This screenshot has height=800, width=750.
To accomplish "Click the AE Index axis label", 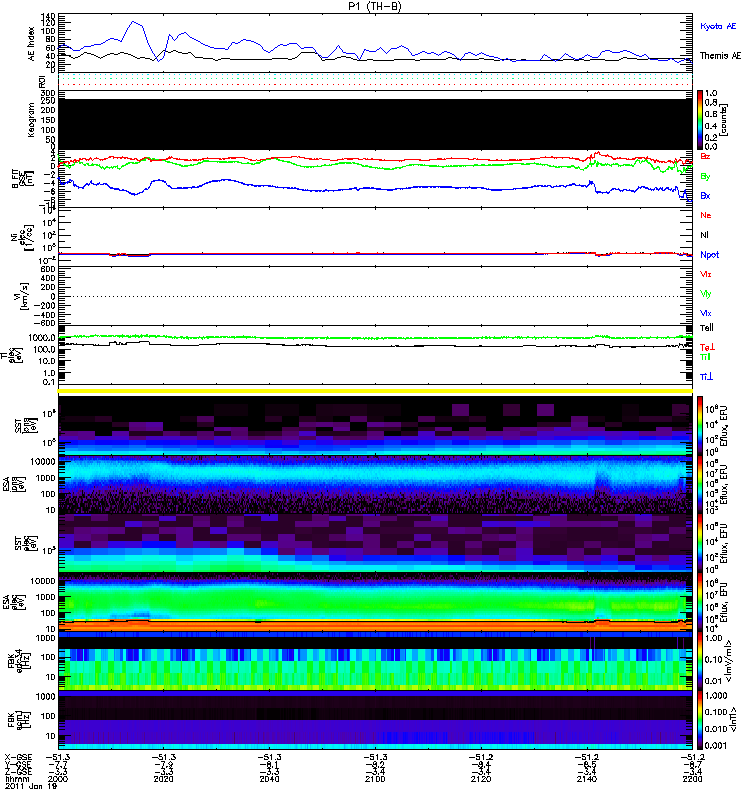I will pyautogui.click(x=32, y=43).
